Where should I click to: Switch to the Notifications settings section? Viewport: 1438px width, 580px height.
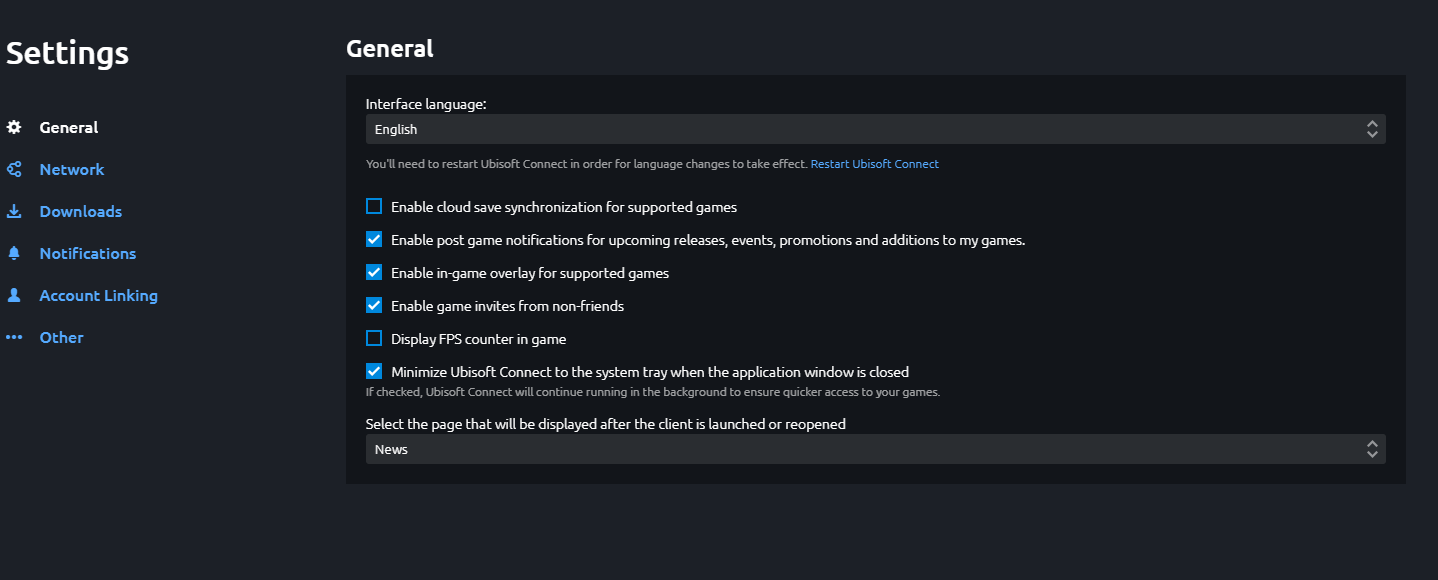pos(87,253)
